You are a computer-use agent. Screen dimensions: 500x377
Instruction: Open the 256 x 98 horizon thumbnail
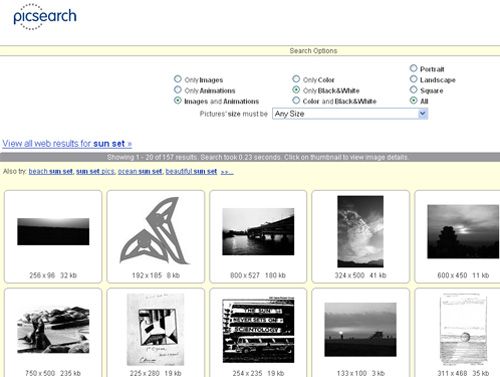[x=53, y=232]
